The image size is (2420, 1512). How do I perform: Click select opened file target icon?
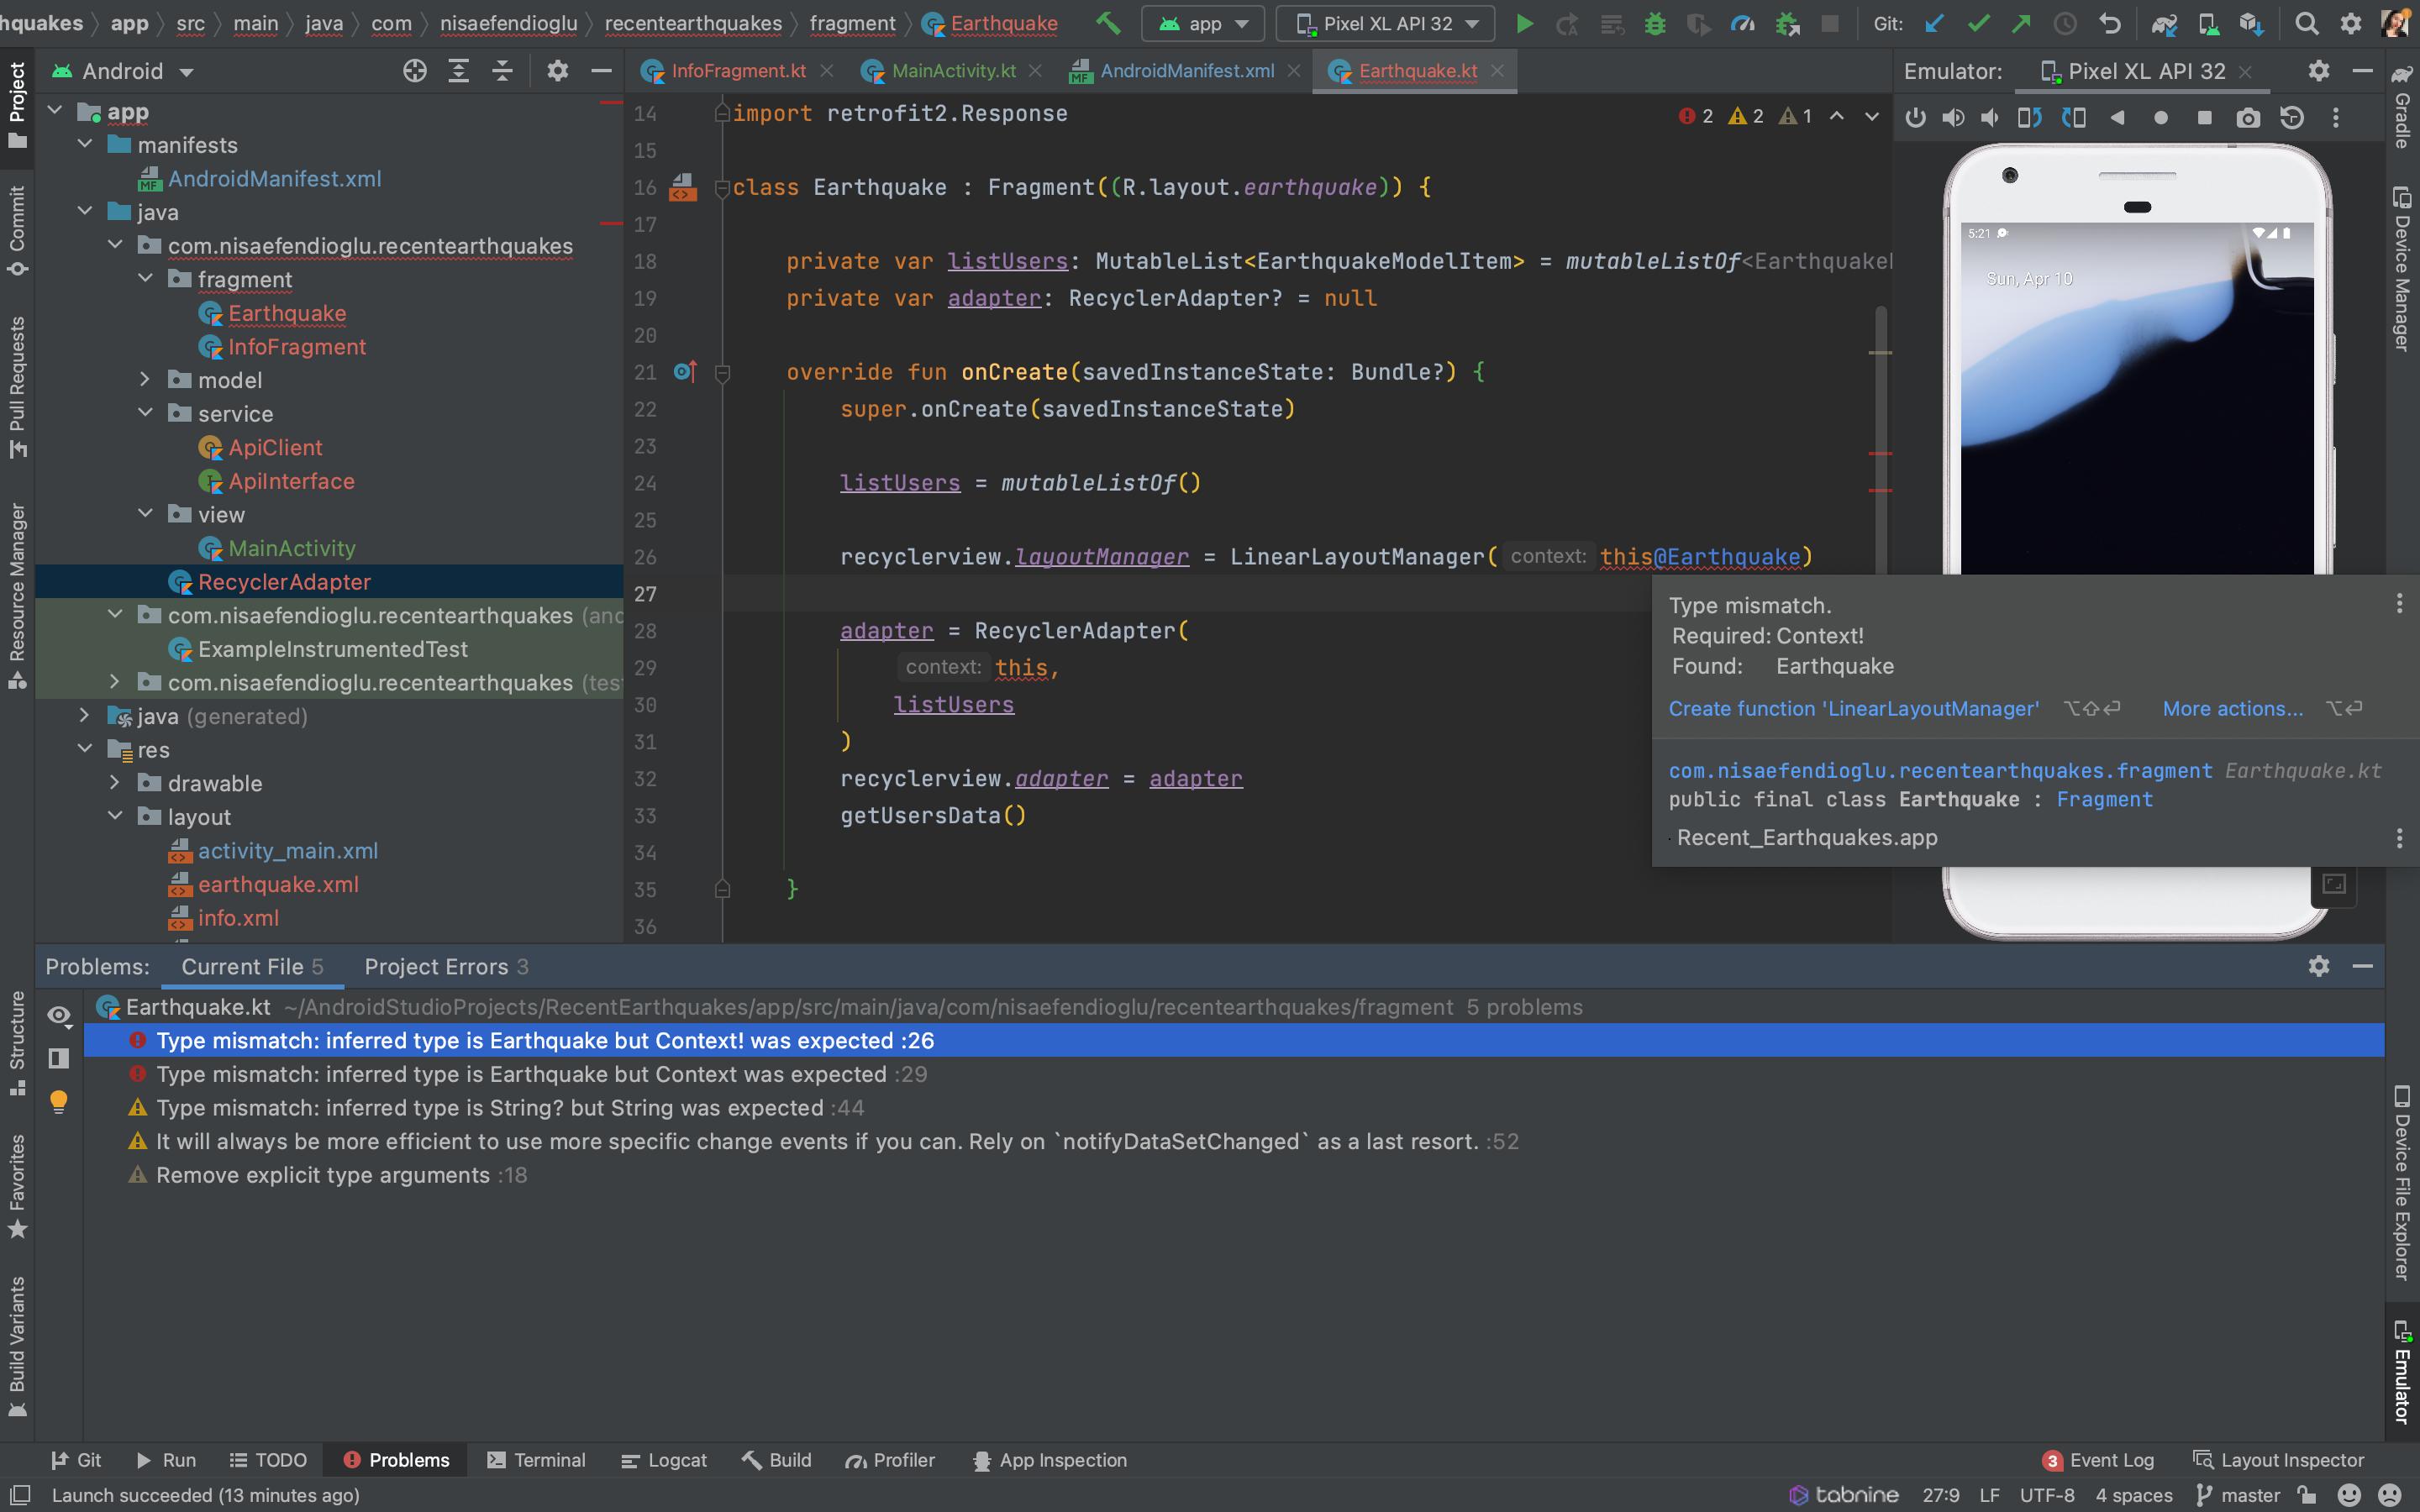point(414,71)
